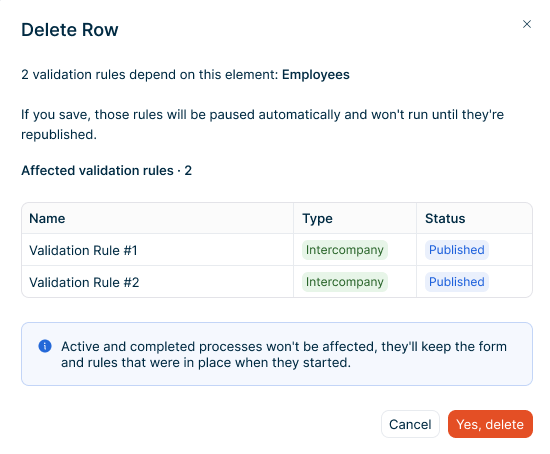
Task: Click the paused automatically warning paragraph
Action: (262, 125)
